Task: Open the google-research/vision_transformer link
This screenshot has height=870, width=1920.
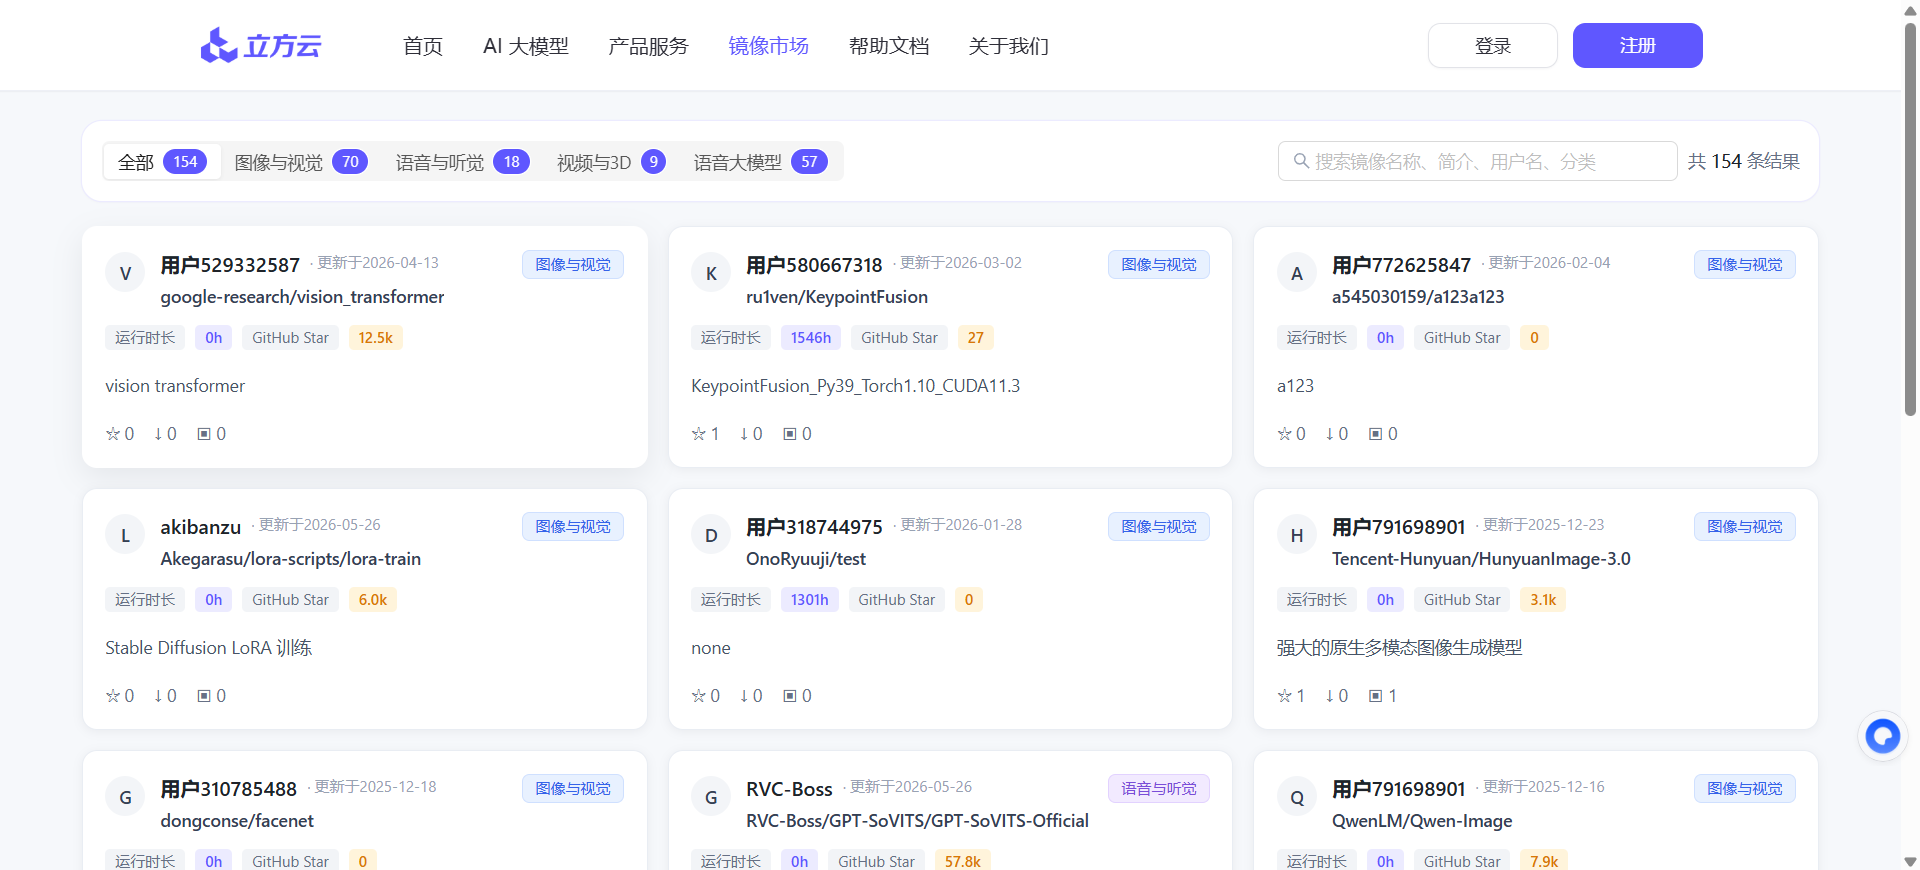Action: pos(302,297)
